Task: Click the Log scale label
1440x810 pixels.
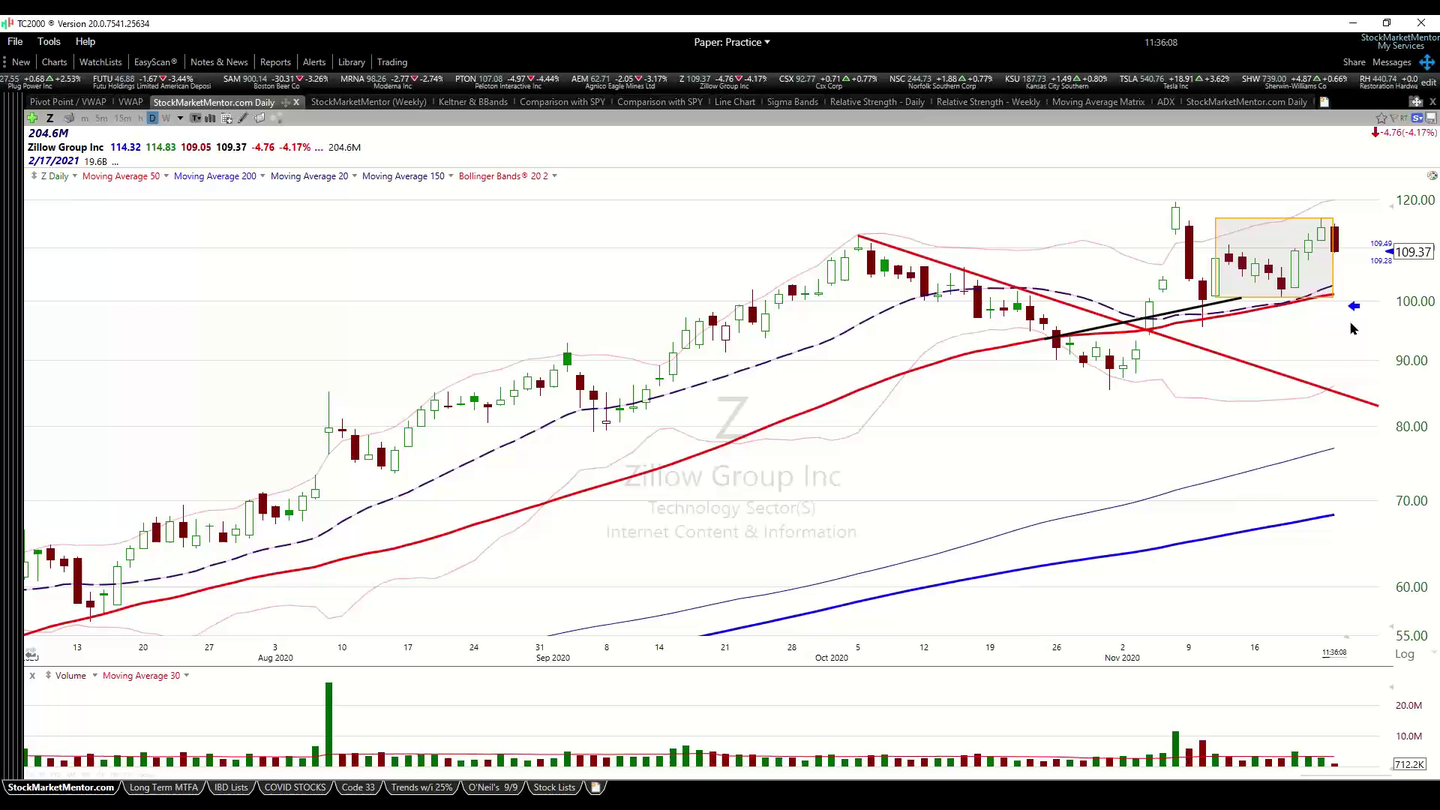Action: click(x=1405, y=654)
